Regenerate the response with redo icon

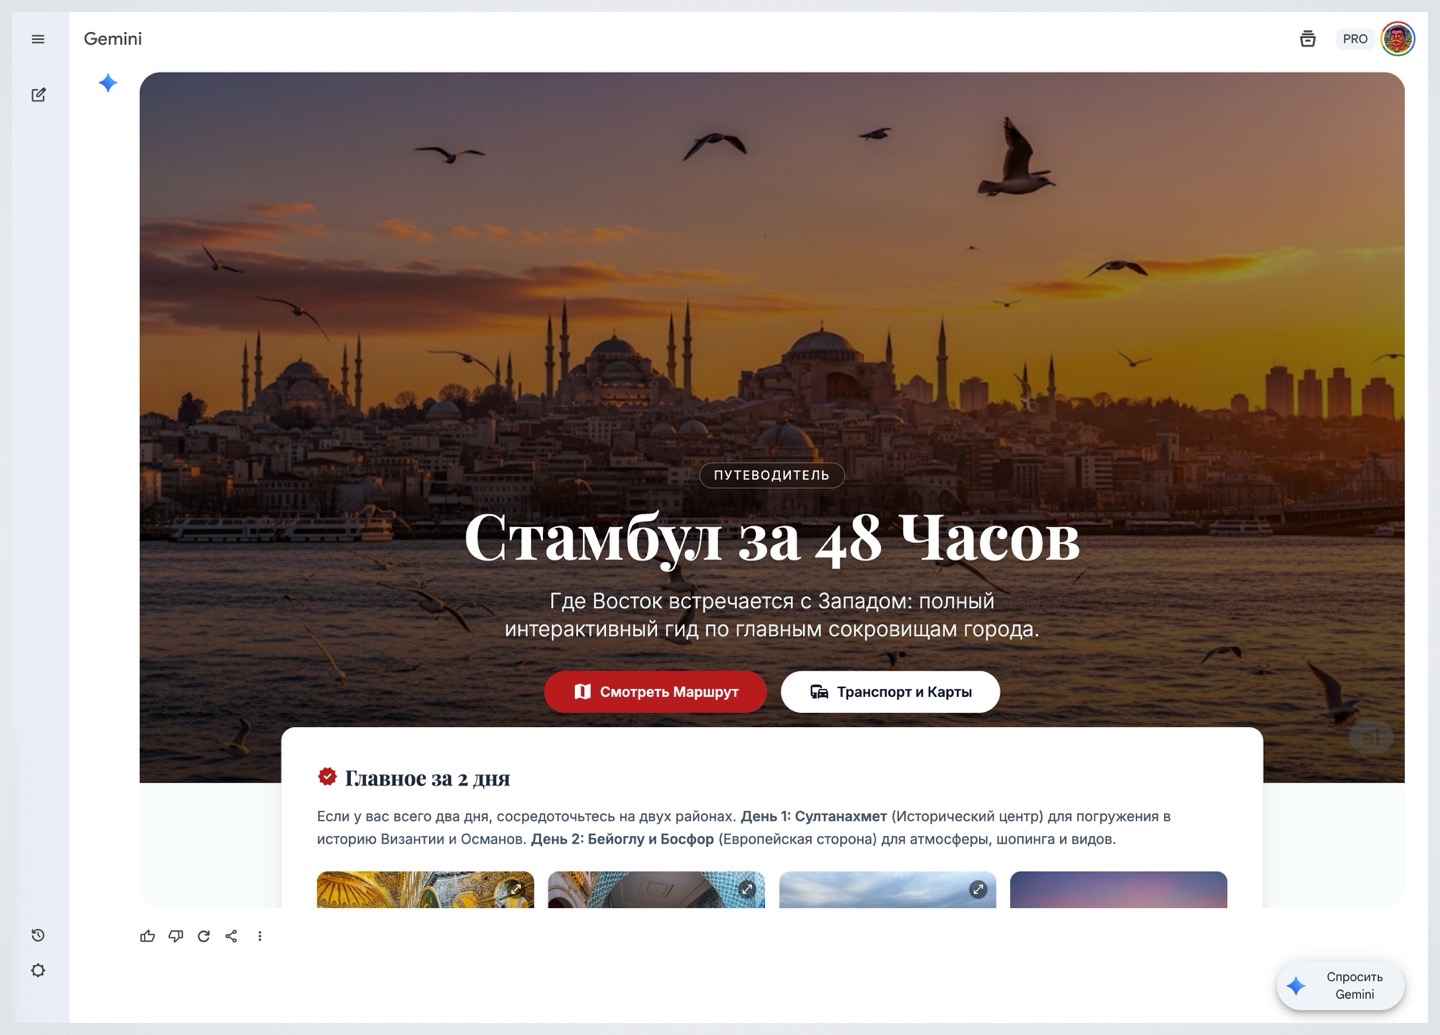pos(204,936)
